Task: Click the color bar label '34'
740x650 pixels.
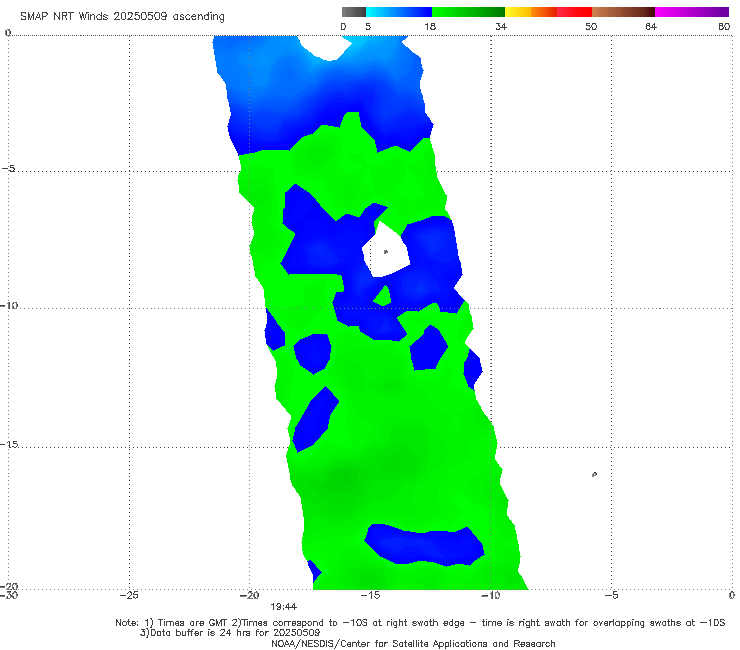Action: [501, 27]
